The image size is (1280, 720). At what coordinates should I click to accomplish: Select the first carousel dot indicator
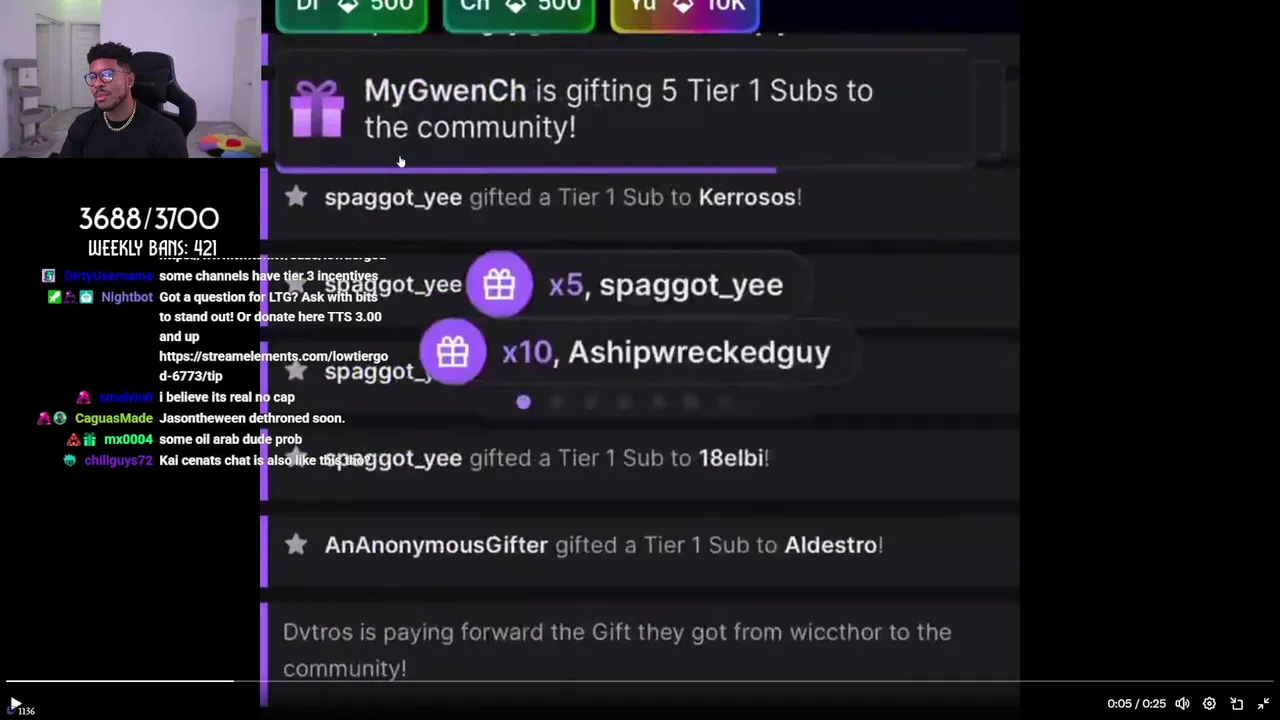click(523, 402)
